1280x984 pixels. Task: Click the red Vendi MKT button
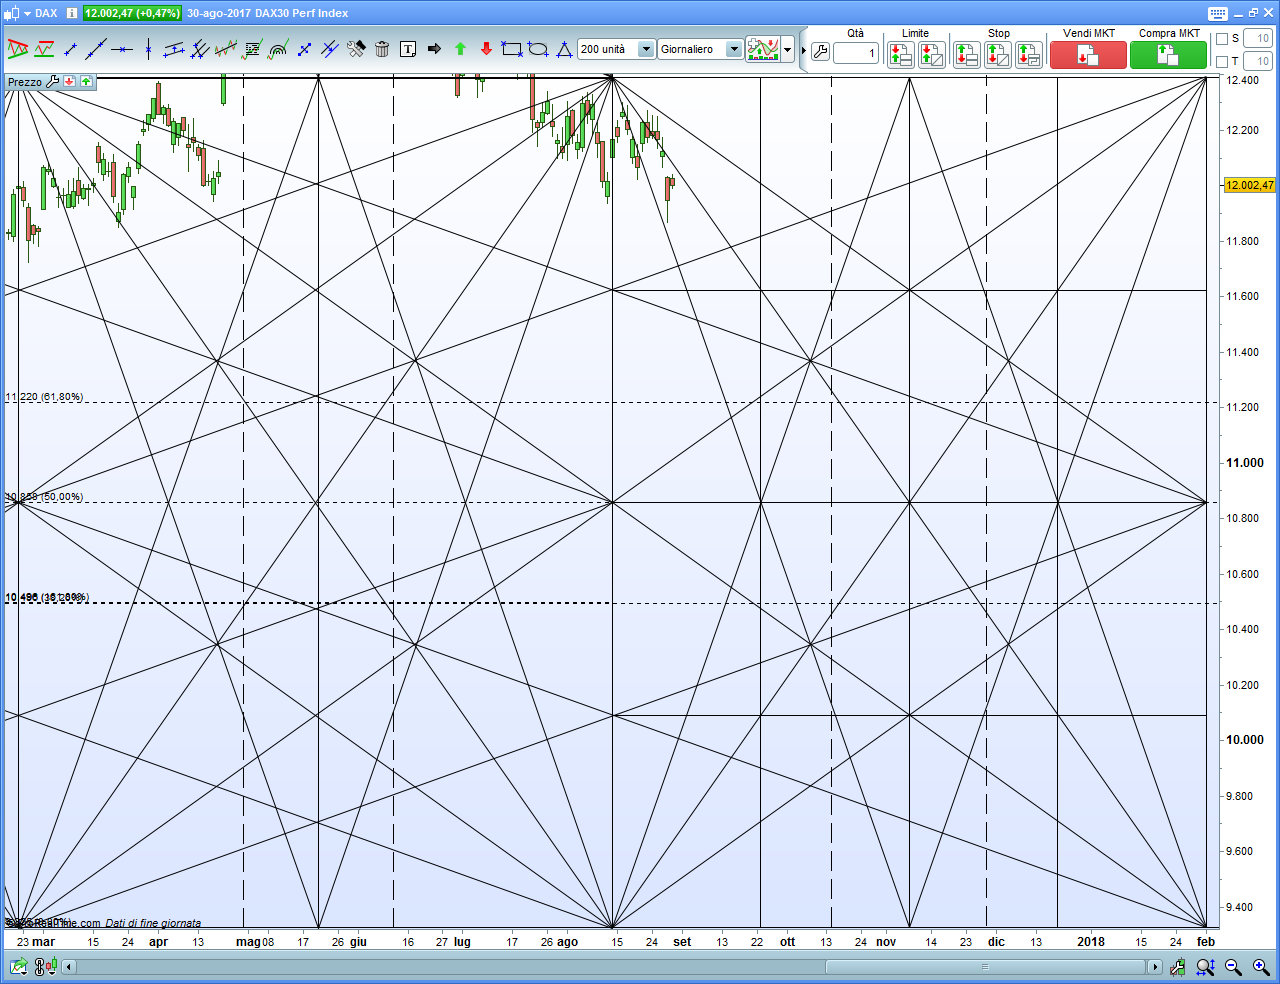[x=1088, y=55]
